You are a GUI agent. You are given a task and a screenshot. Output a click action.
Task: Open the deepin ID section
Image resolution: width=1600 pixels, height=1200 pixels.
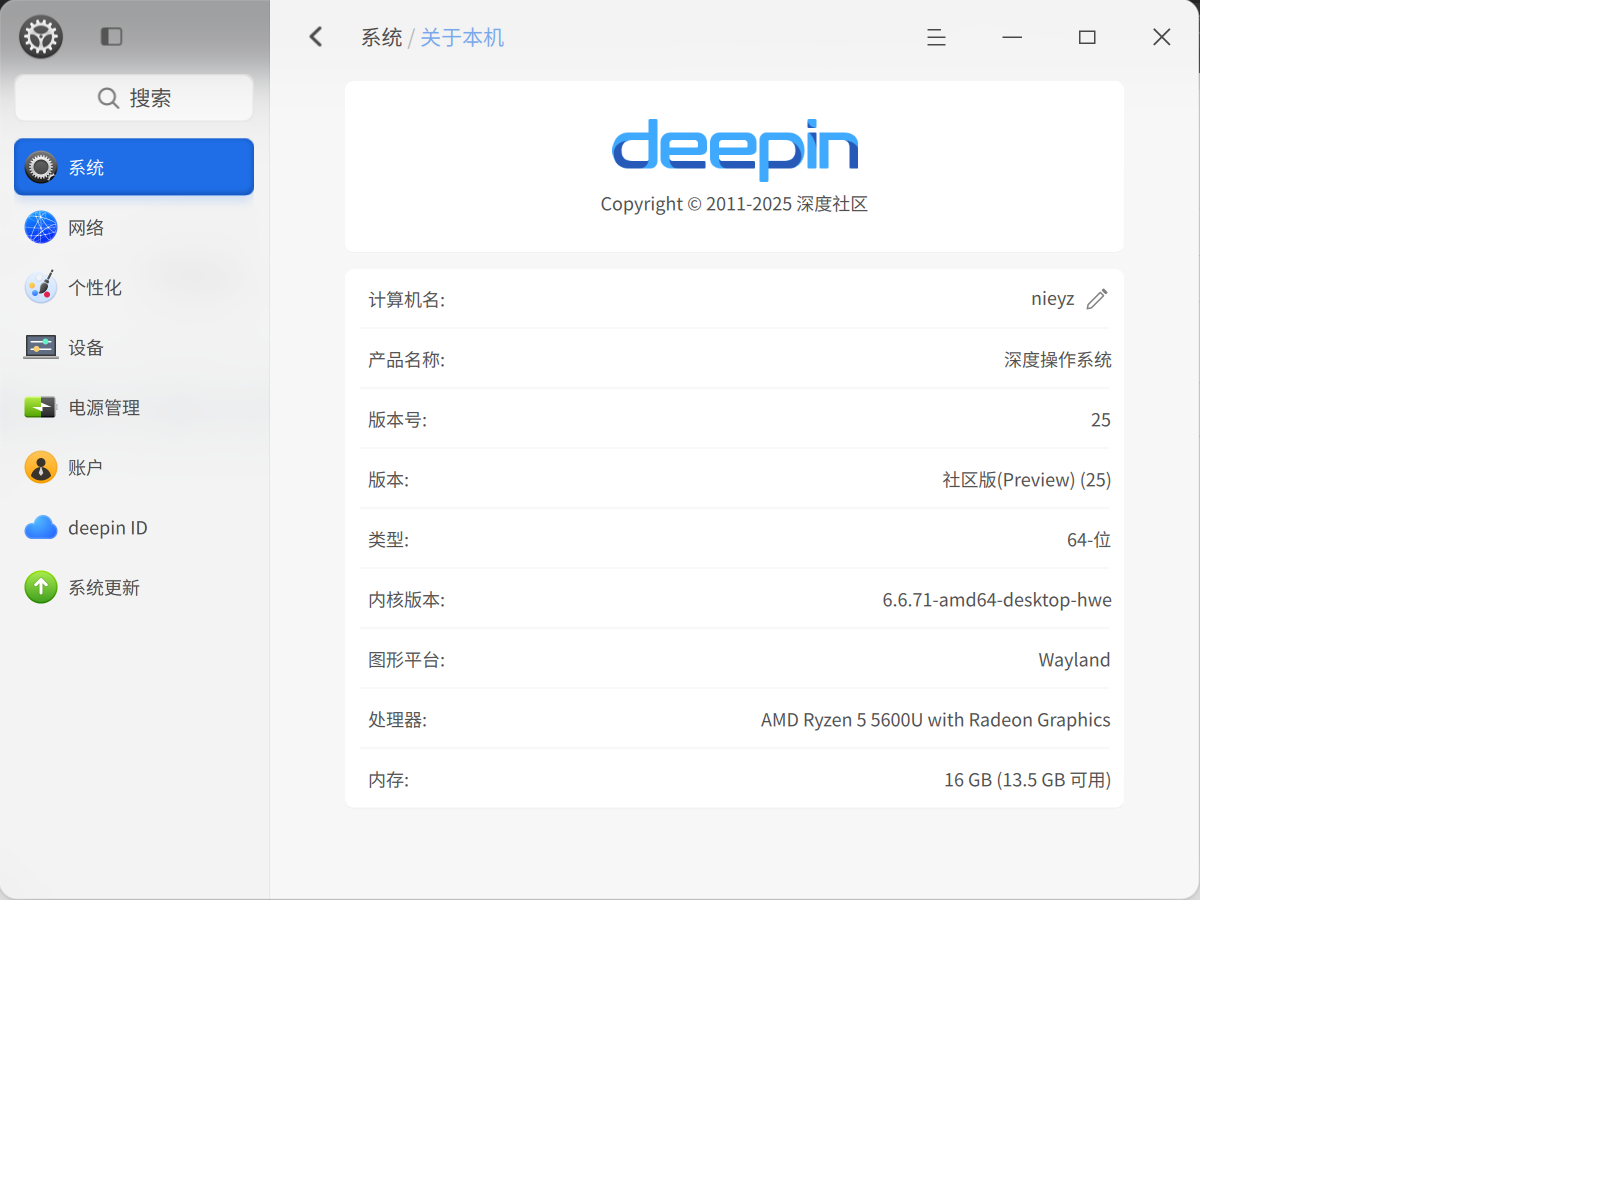click(134, 527)
